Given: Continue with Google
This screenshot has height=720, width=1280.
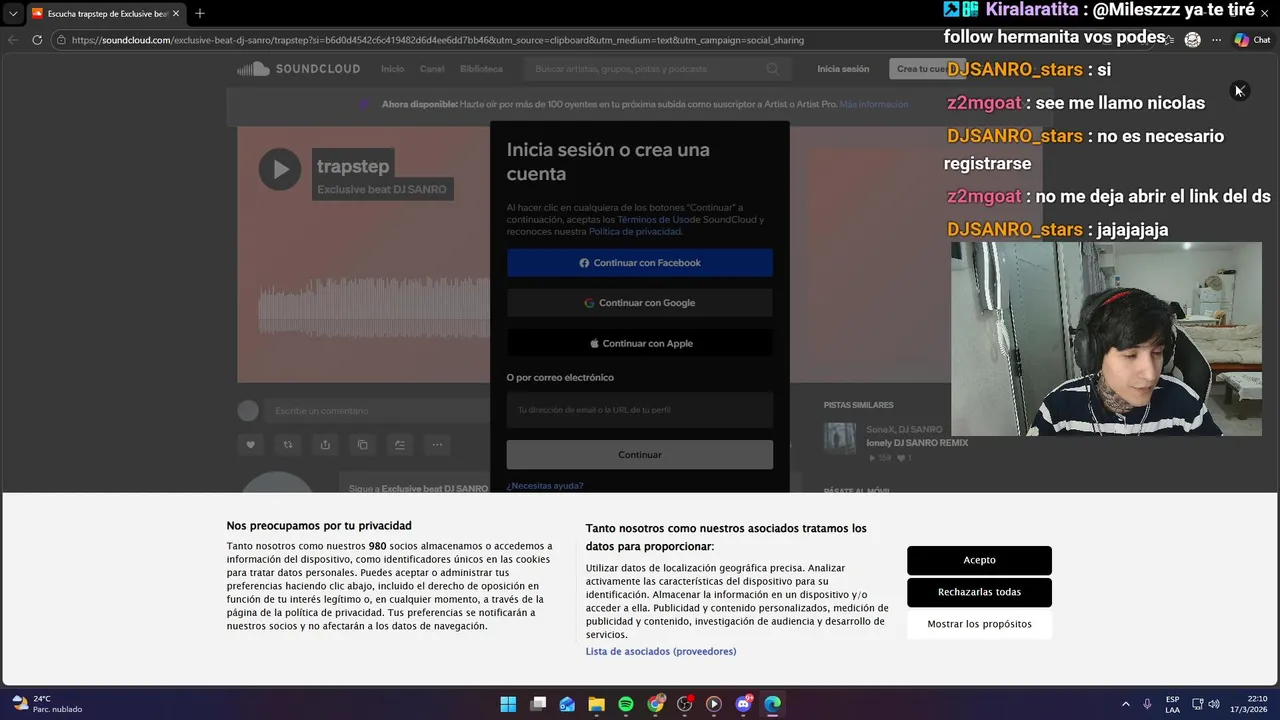Looking at the screenshot, I should tap(640, 303).
